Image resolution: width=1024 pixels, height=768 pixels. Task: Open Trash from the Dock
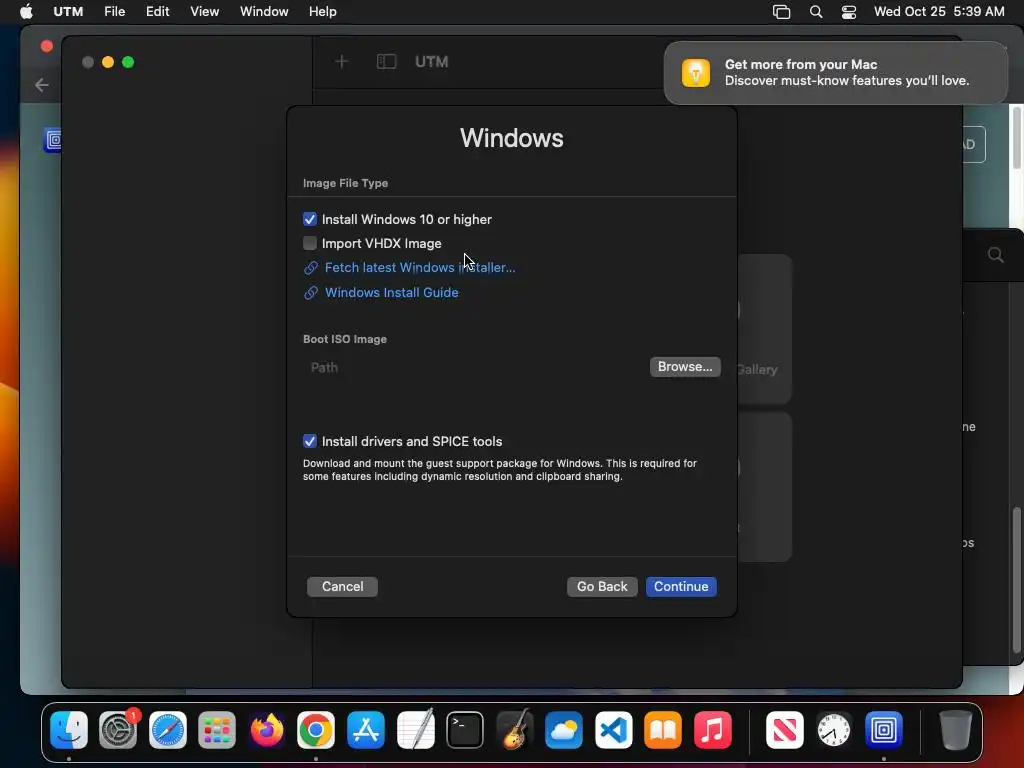pyautogui.click(x=955, y=729)
